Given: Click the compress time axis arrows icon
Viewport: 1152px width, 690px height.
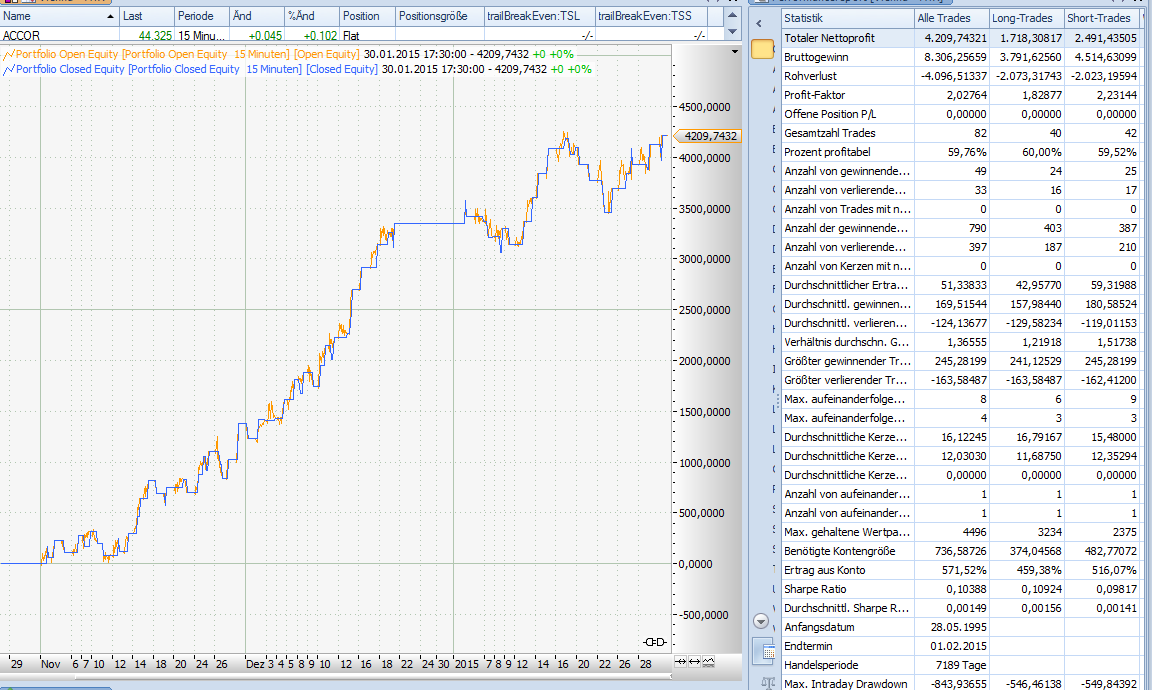Looking at the screenshot, I should 681,662.
